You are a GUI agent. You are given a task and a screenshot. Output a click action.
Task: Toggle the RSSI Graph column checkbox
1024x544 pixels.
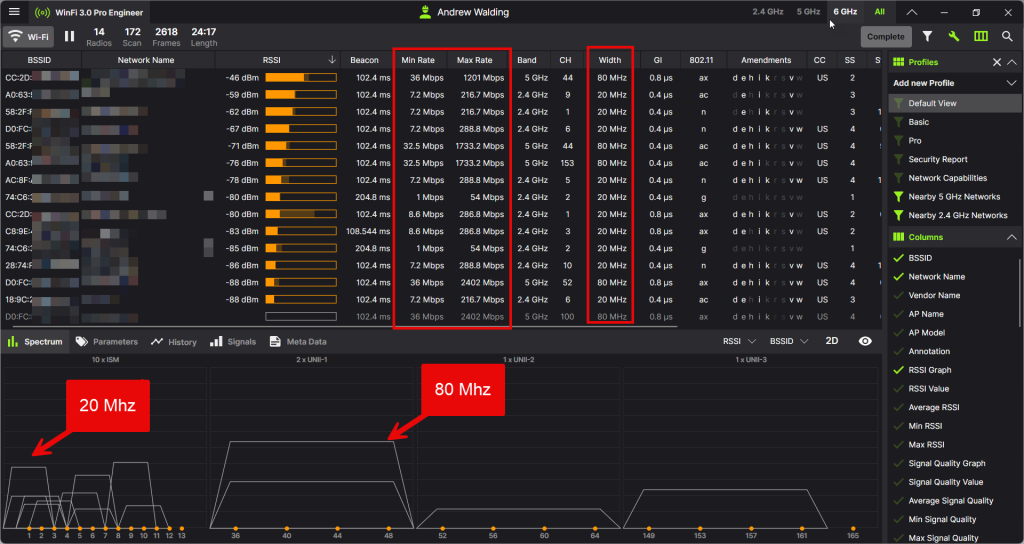pyautogui.click(x=897, y=370)
